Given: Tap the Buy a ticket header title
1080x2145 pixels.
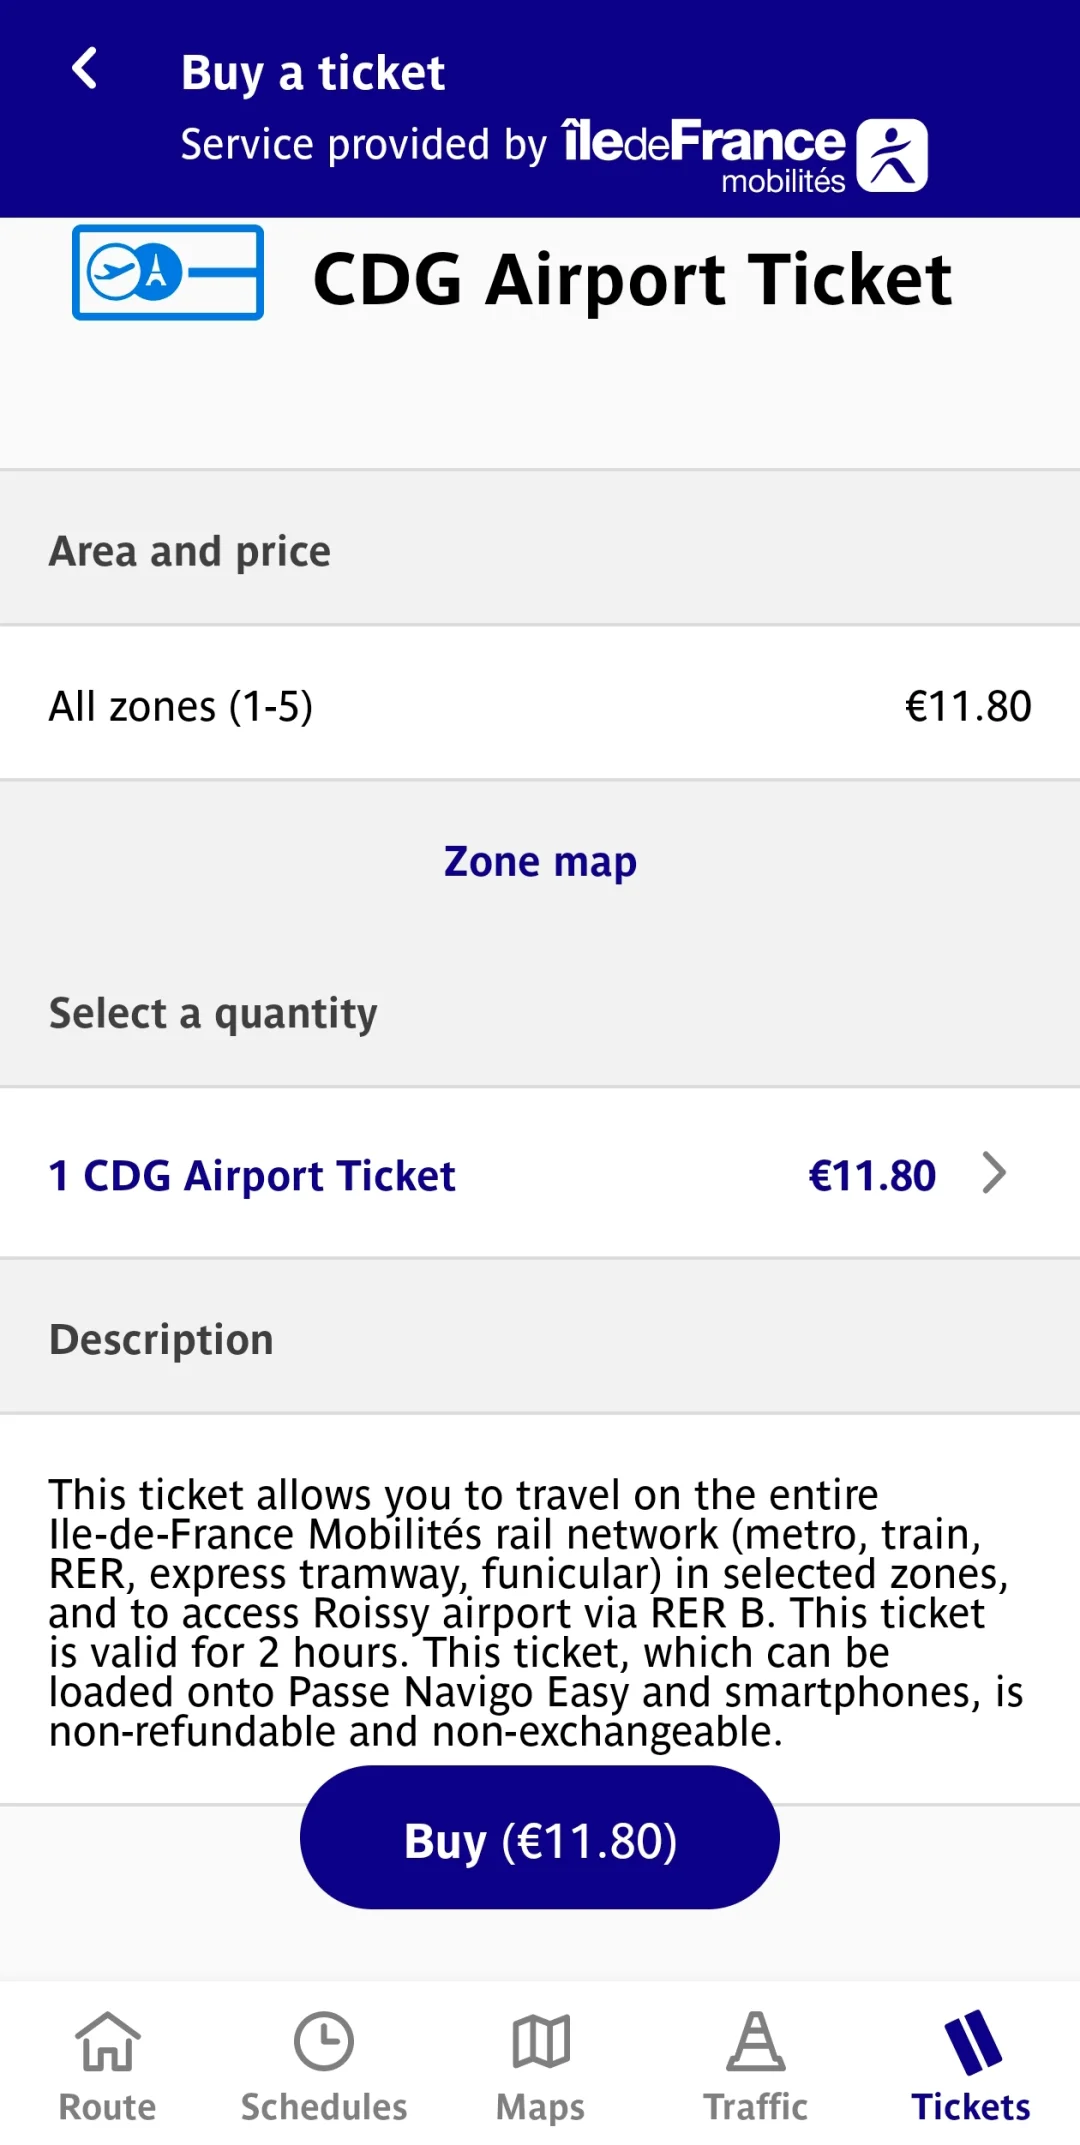Looking at the screenshot, I should click(313, 73).
